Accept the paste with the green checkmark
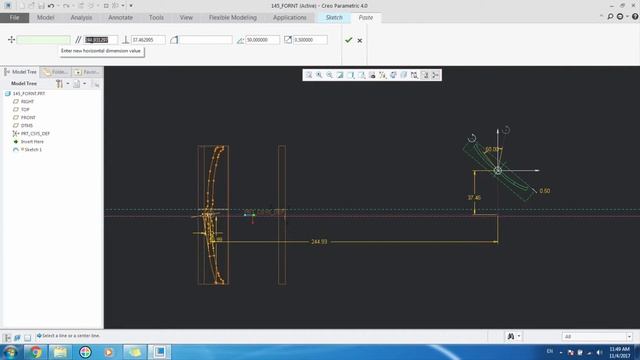Image resolution: width=640 pixels, height=360 pixels. click(348, 40)
